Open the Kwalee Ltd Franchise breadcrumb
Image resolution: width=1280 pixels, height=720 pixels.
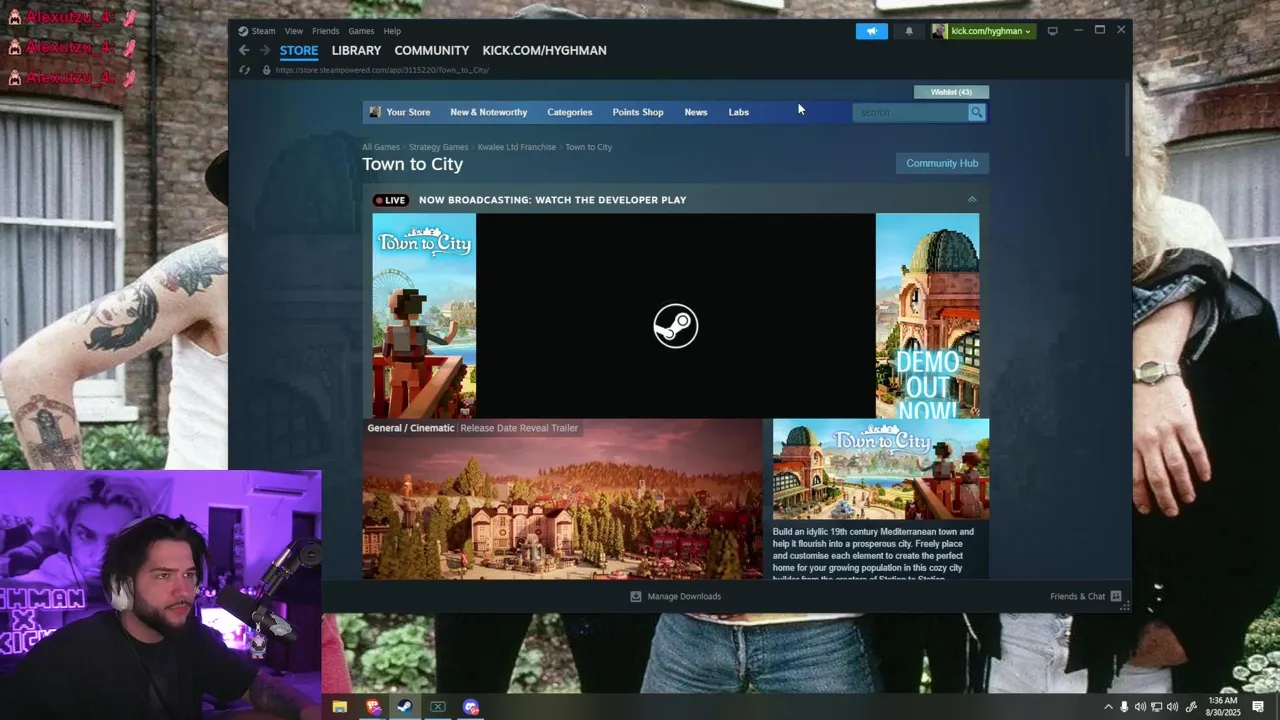(x=517, y=147)
